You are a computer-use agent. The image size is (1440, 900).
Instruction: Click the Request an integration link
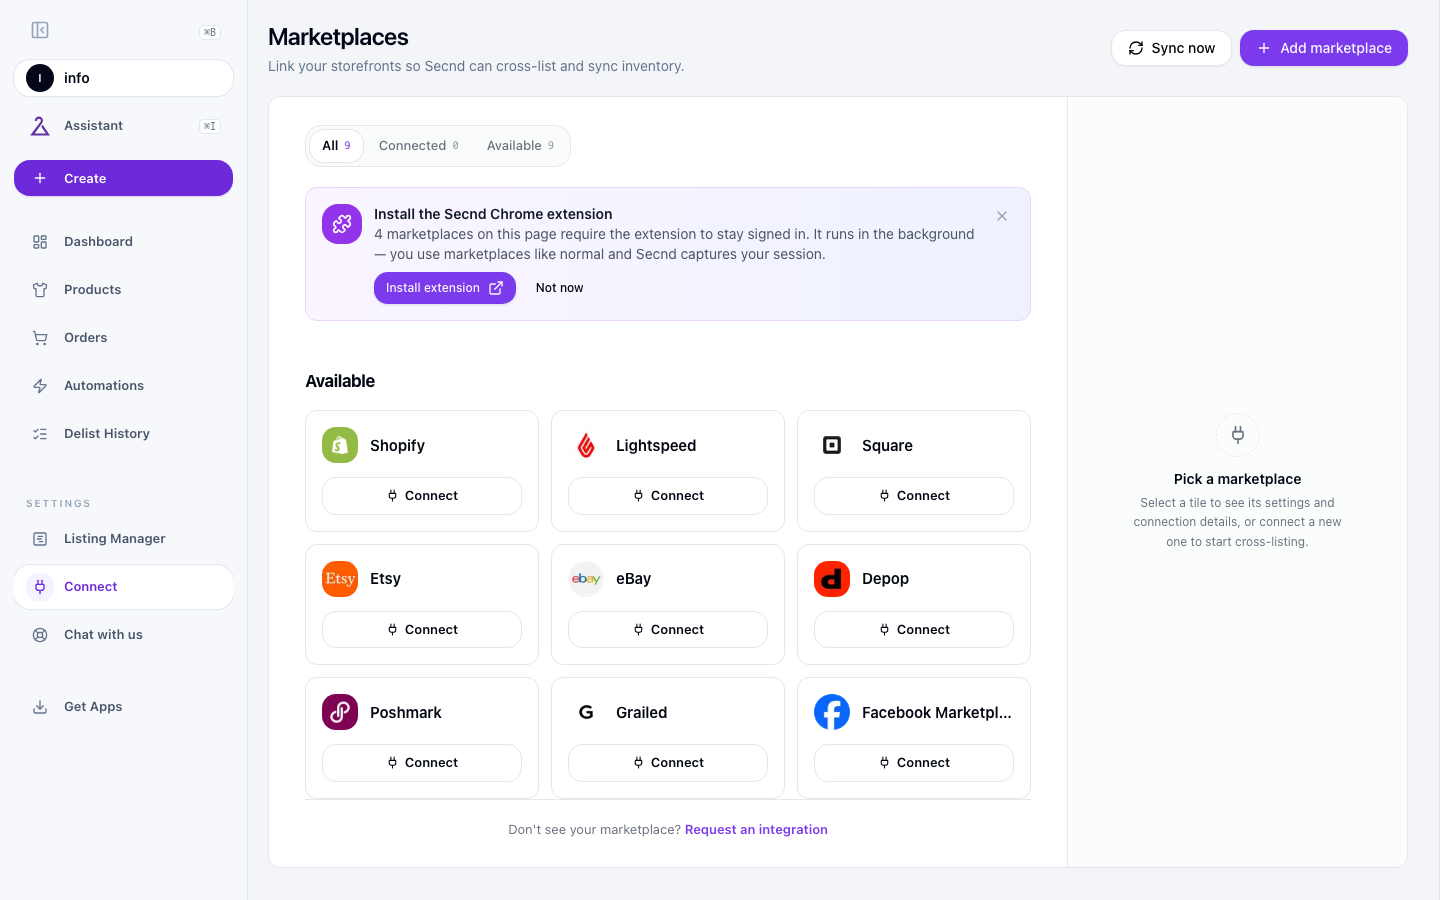coord(756,830)
